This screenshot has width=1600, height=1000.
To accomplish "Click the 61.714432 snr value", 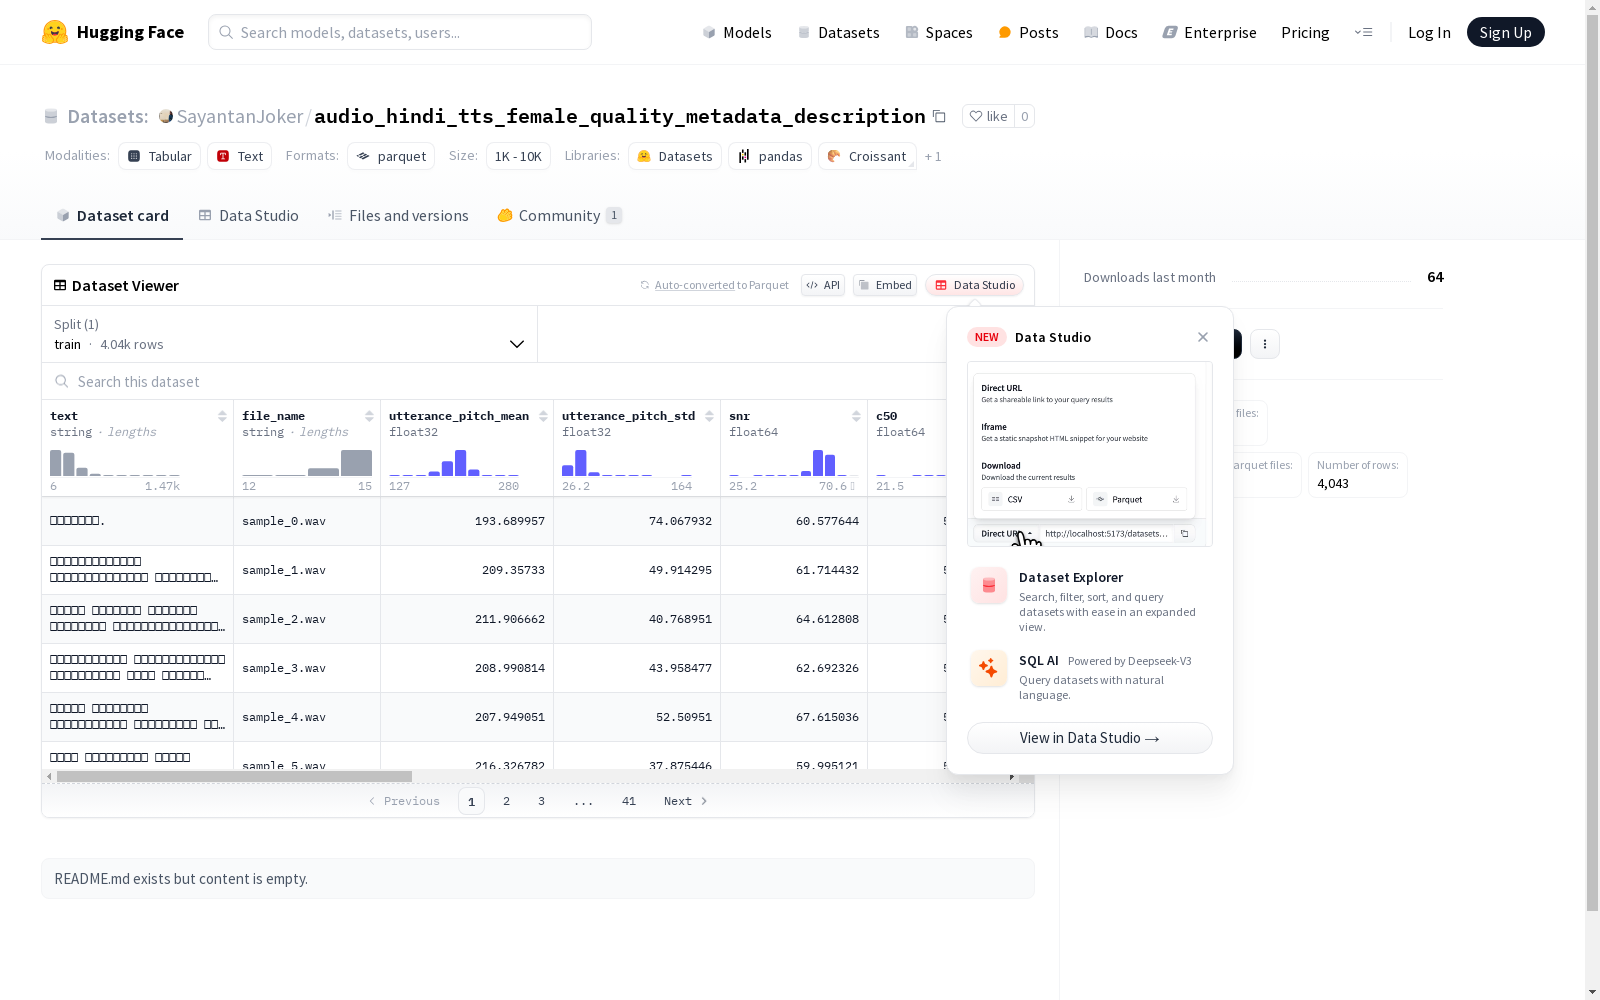I will pyautogui.click(x=827, y=570).
